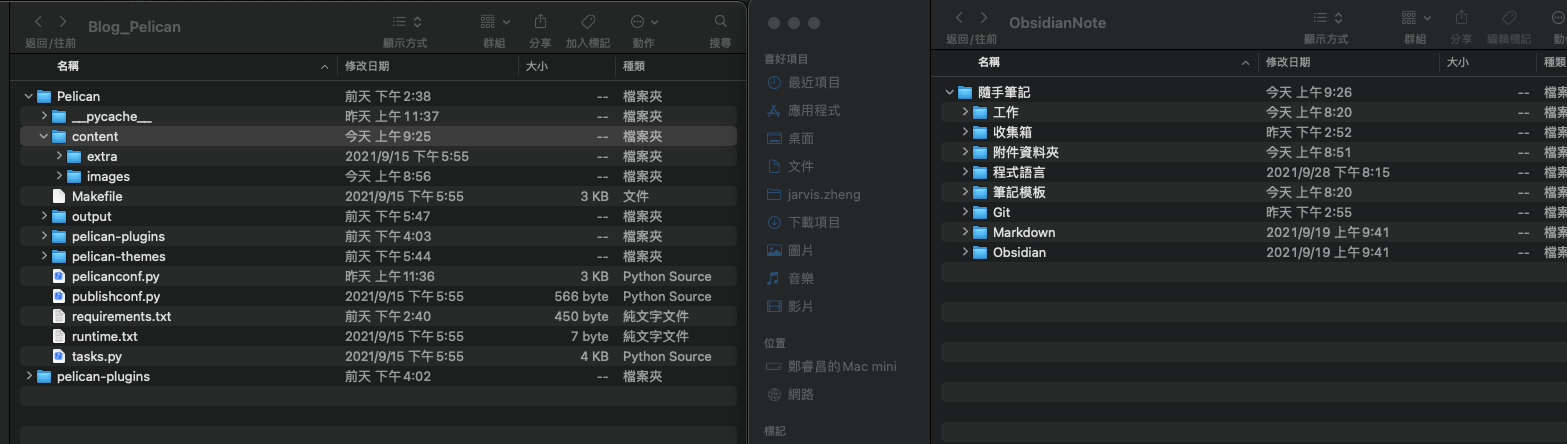The height and width of the screenshot is (444, 1567).
Task: Go back in Blog_Pelican window
Action: (x=38, y=21)
